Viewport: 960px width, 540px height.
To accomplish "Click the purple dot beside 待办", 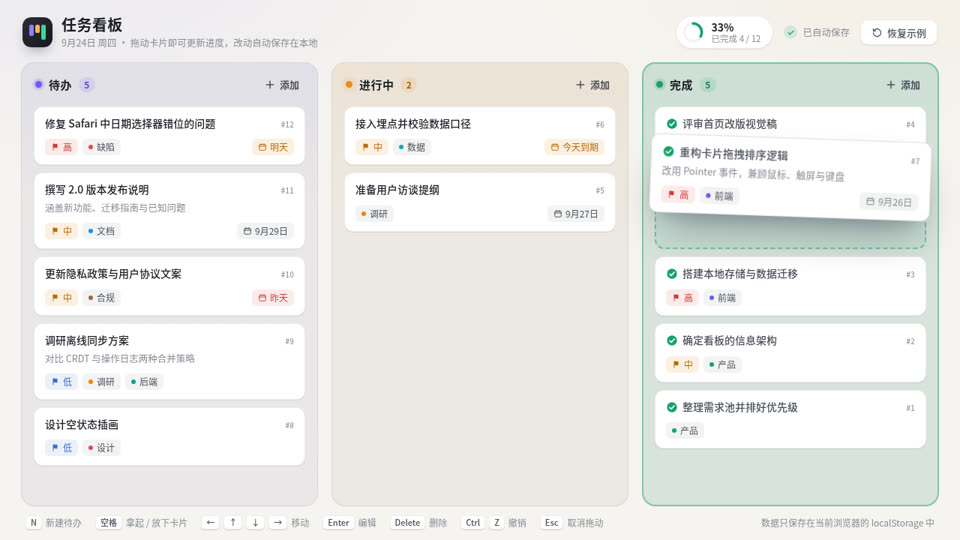I will click(39, 84).
